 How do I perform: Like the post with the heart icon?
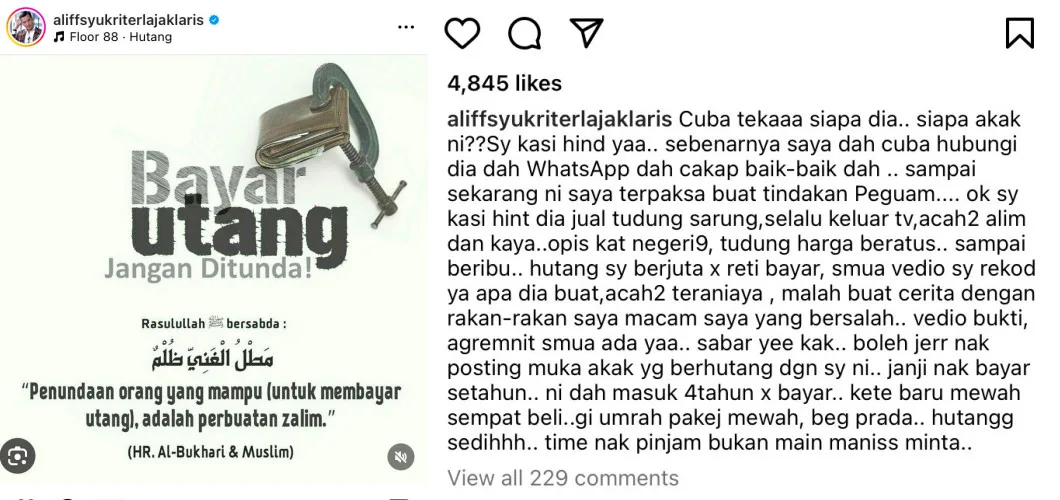(462, 32)
